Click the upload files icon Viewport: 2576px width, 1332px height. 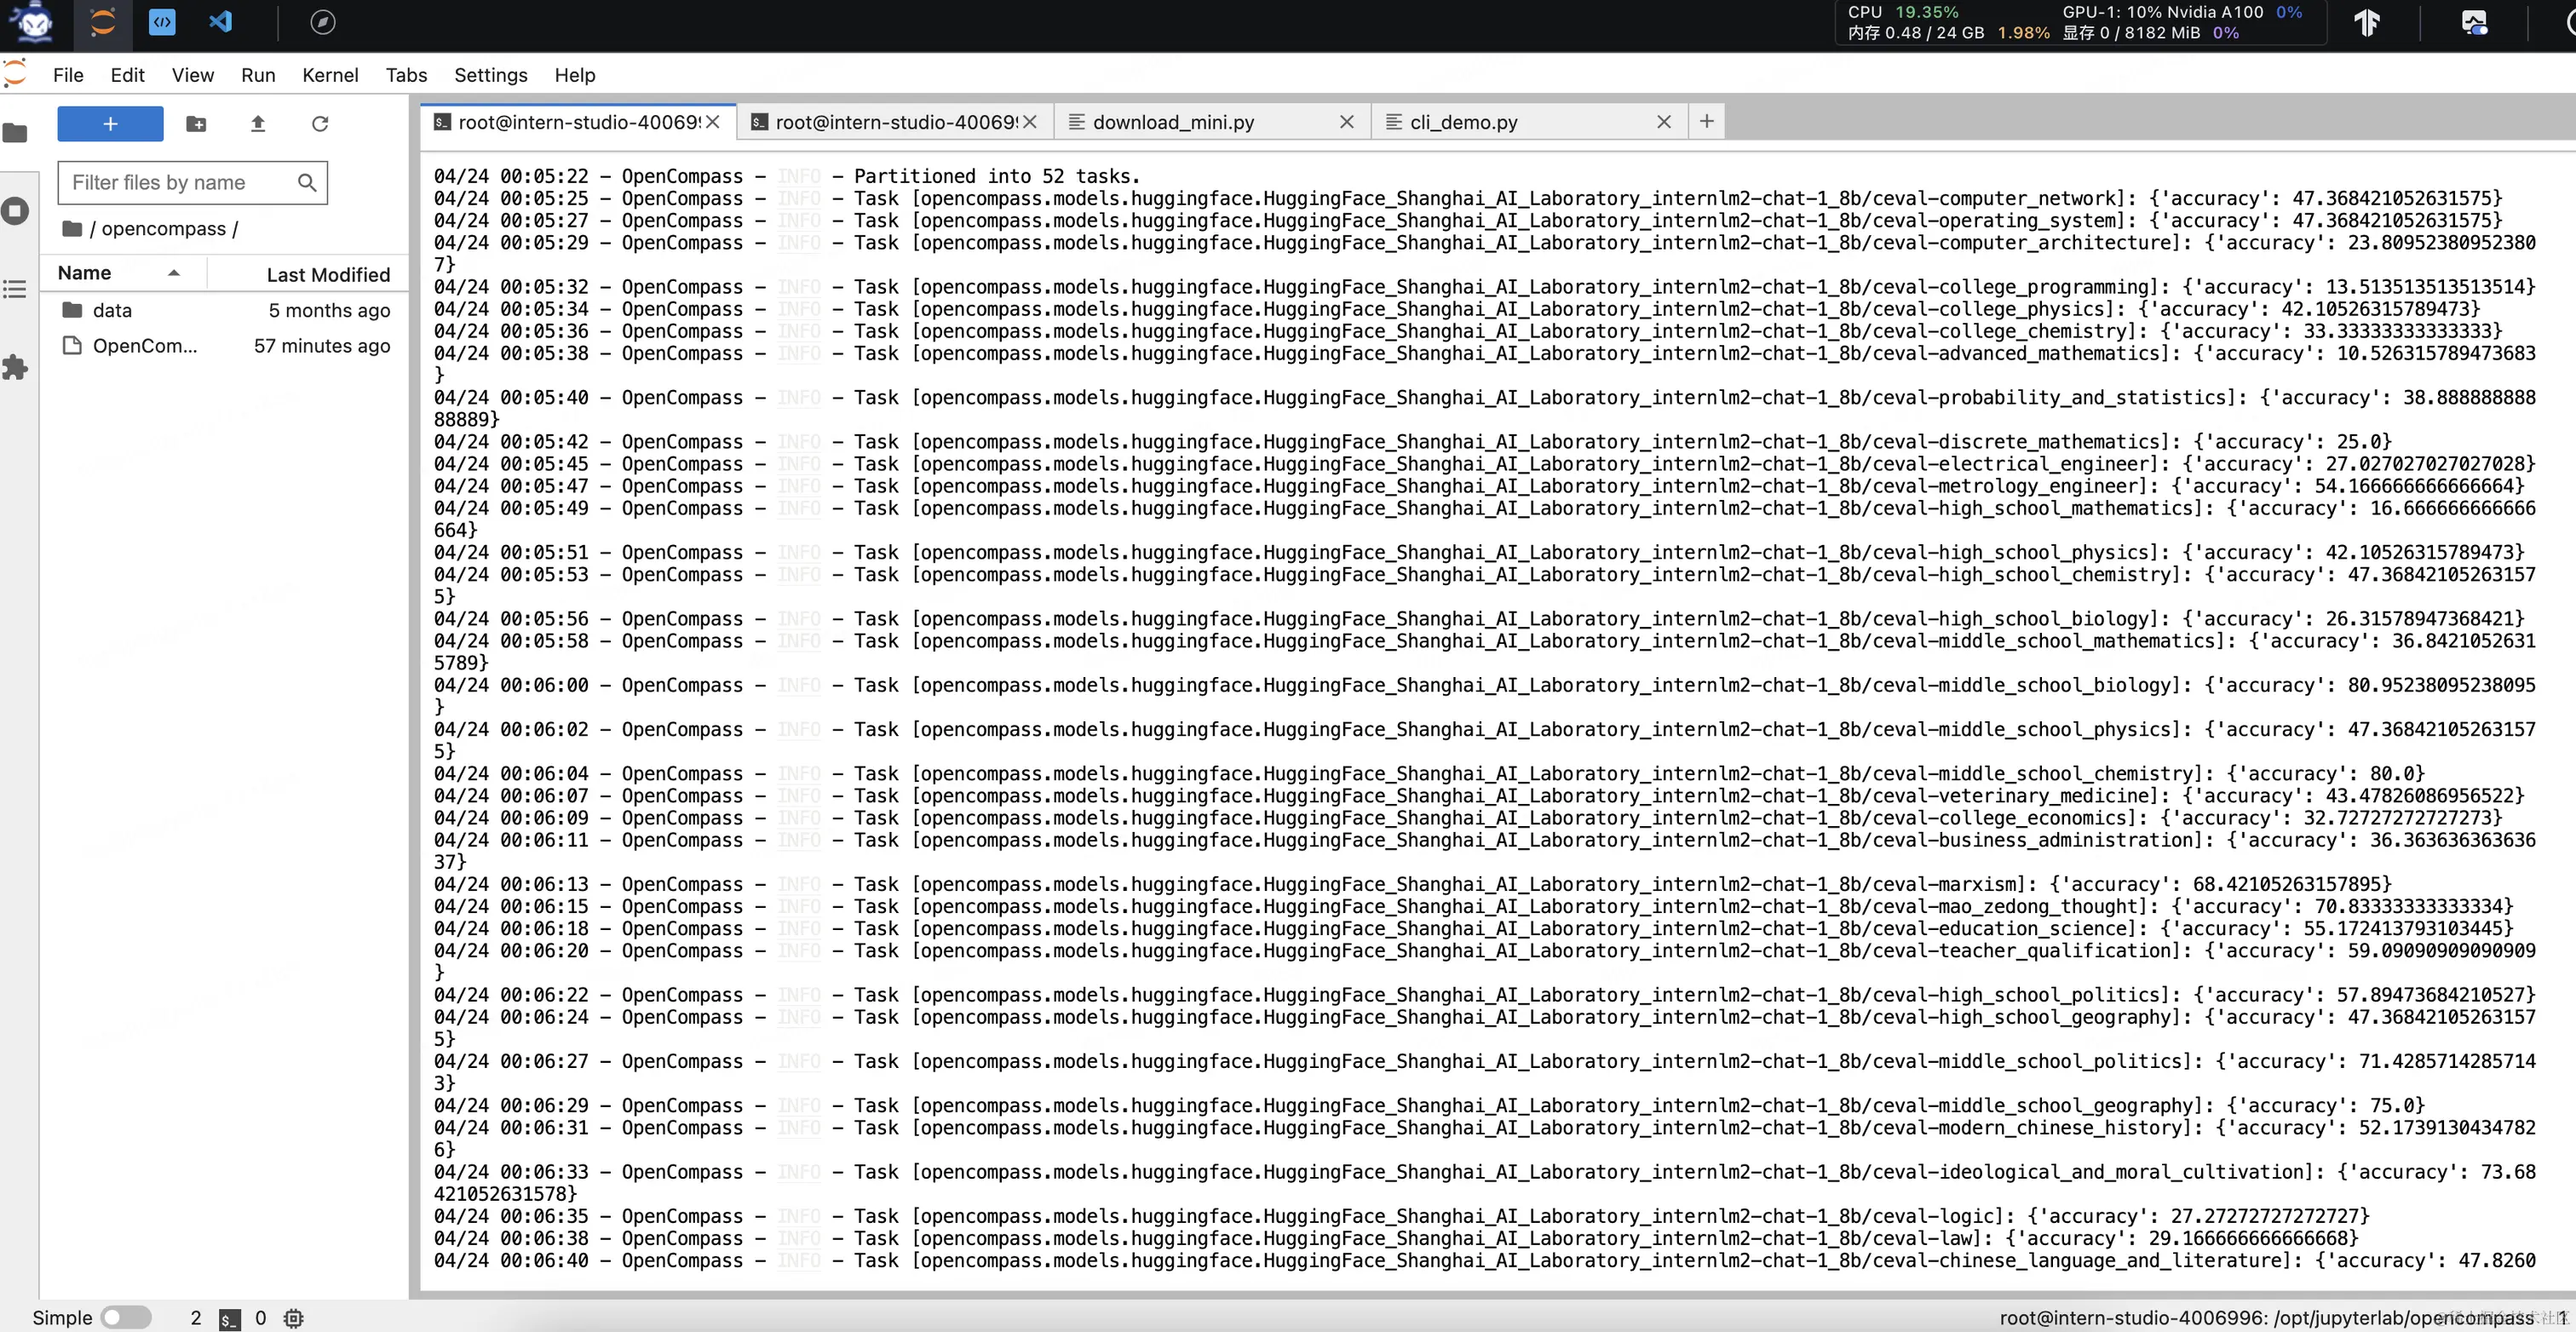point(258,124)
